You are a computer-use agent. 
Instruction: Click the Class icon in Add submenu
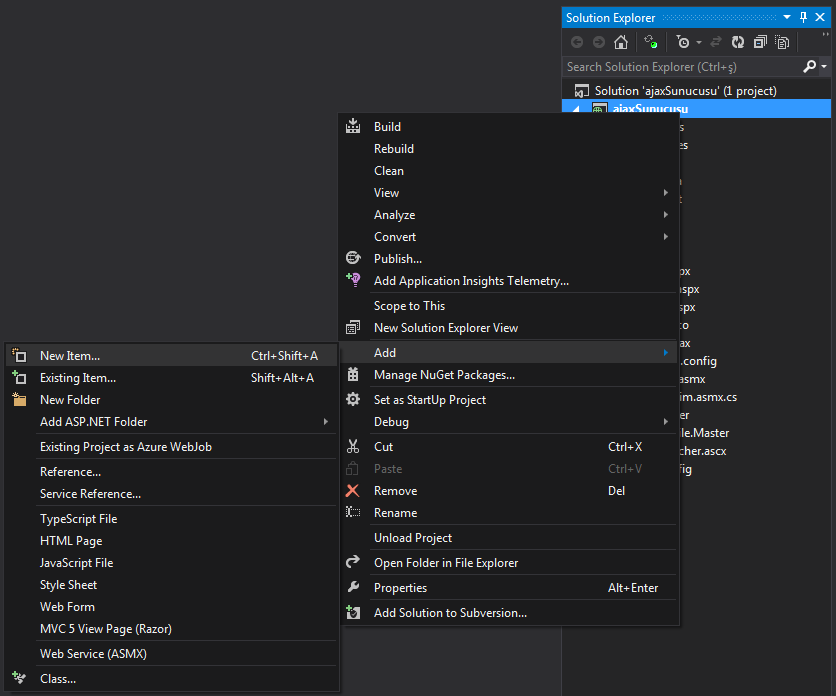19,678
